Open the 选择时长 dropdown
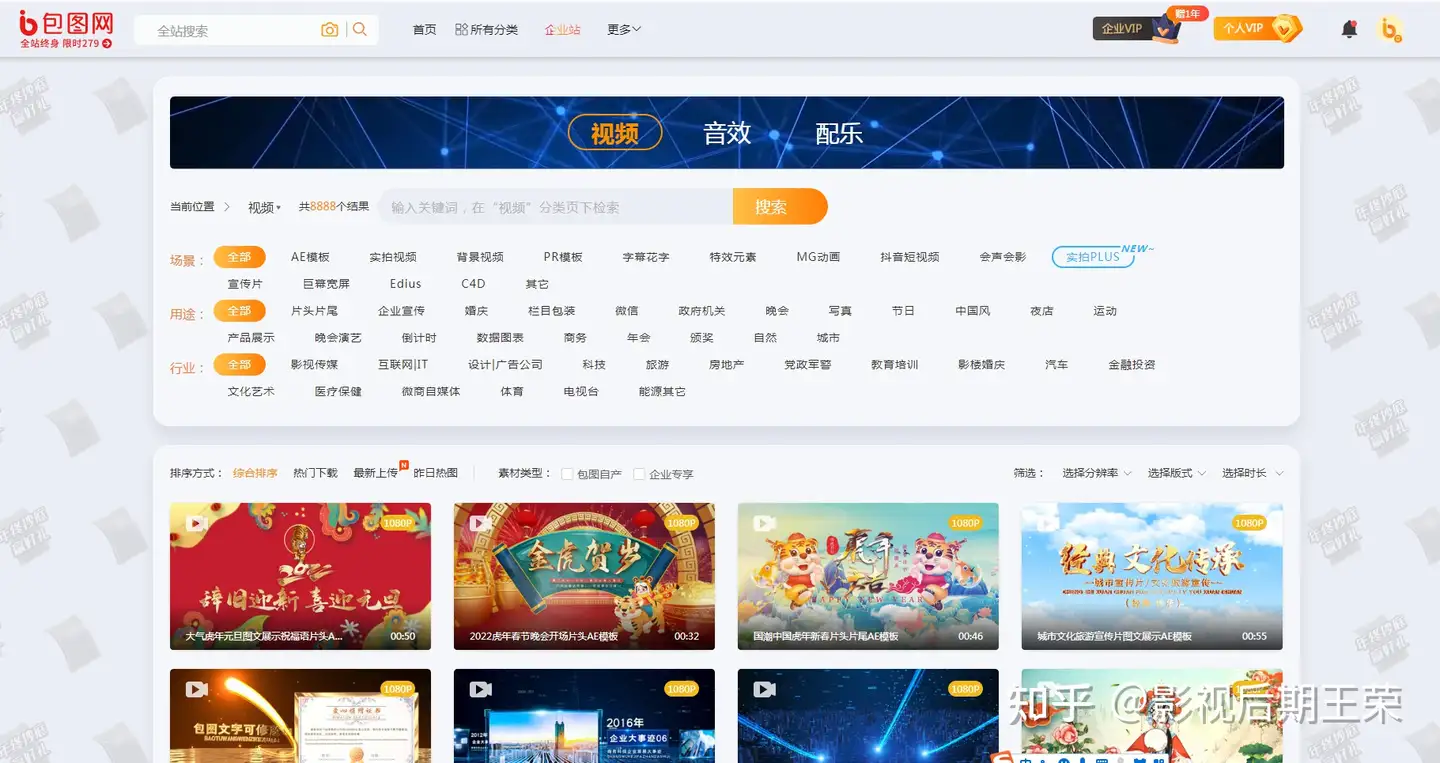The image size is (1440, 763). pos(1252,473)
